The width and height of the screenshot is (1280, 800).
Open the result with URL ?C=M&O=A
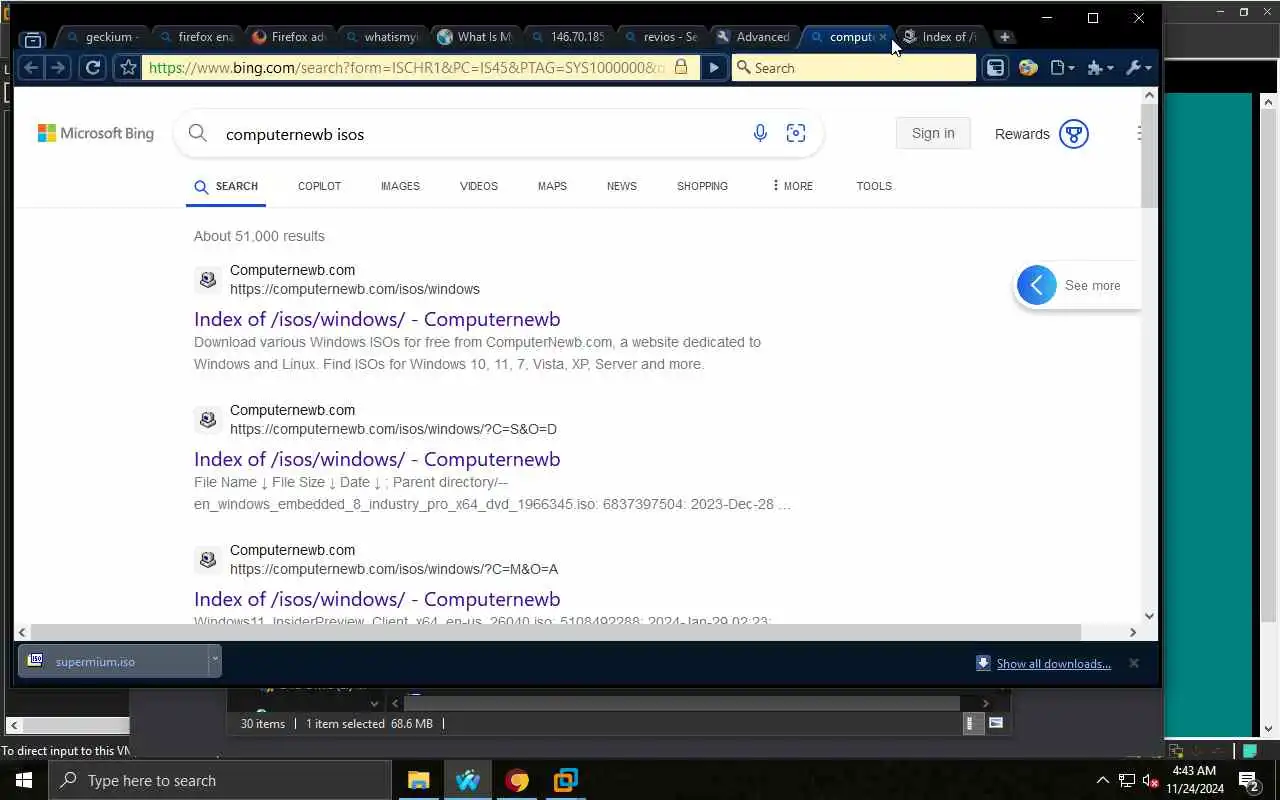(377, 599)
